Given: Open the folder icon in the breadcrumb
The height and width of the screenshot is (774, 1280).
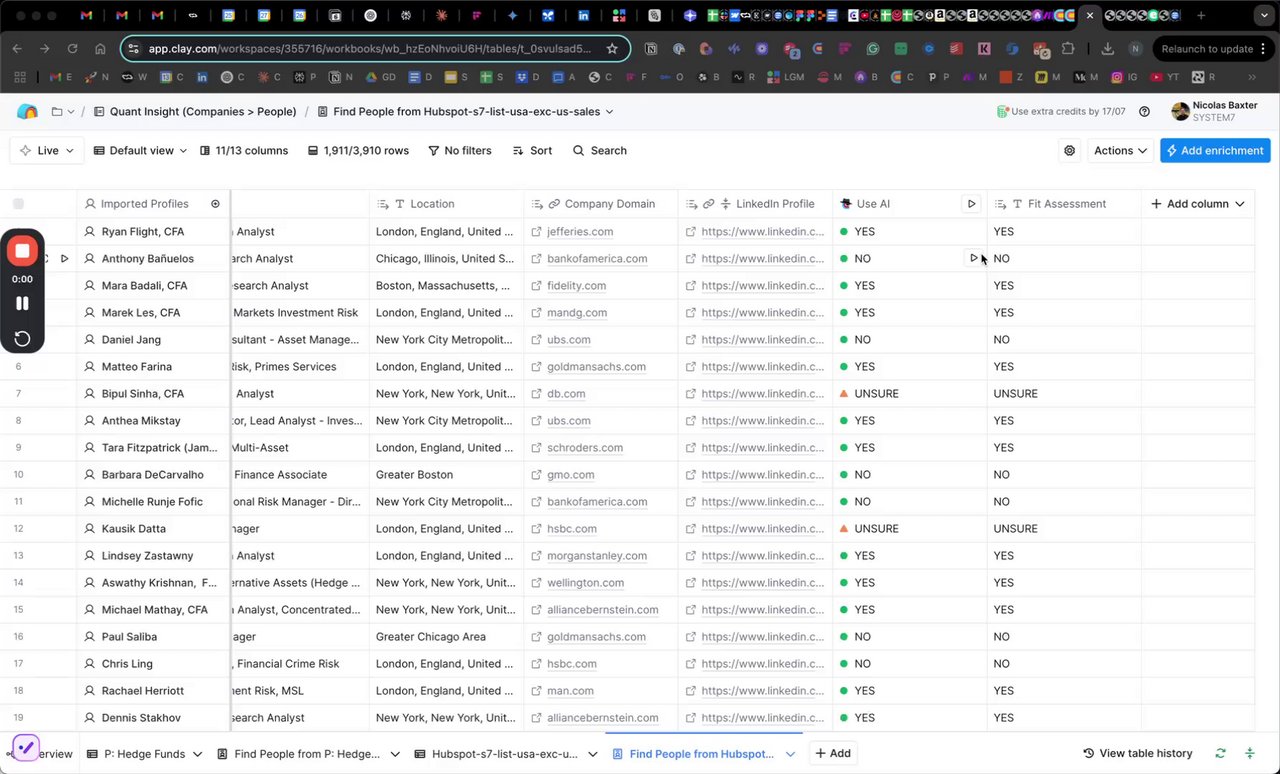Looking at the screenshot, I should [57, 112].
